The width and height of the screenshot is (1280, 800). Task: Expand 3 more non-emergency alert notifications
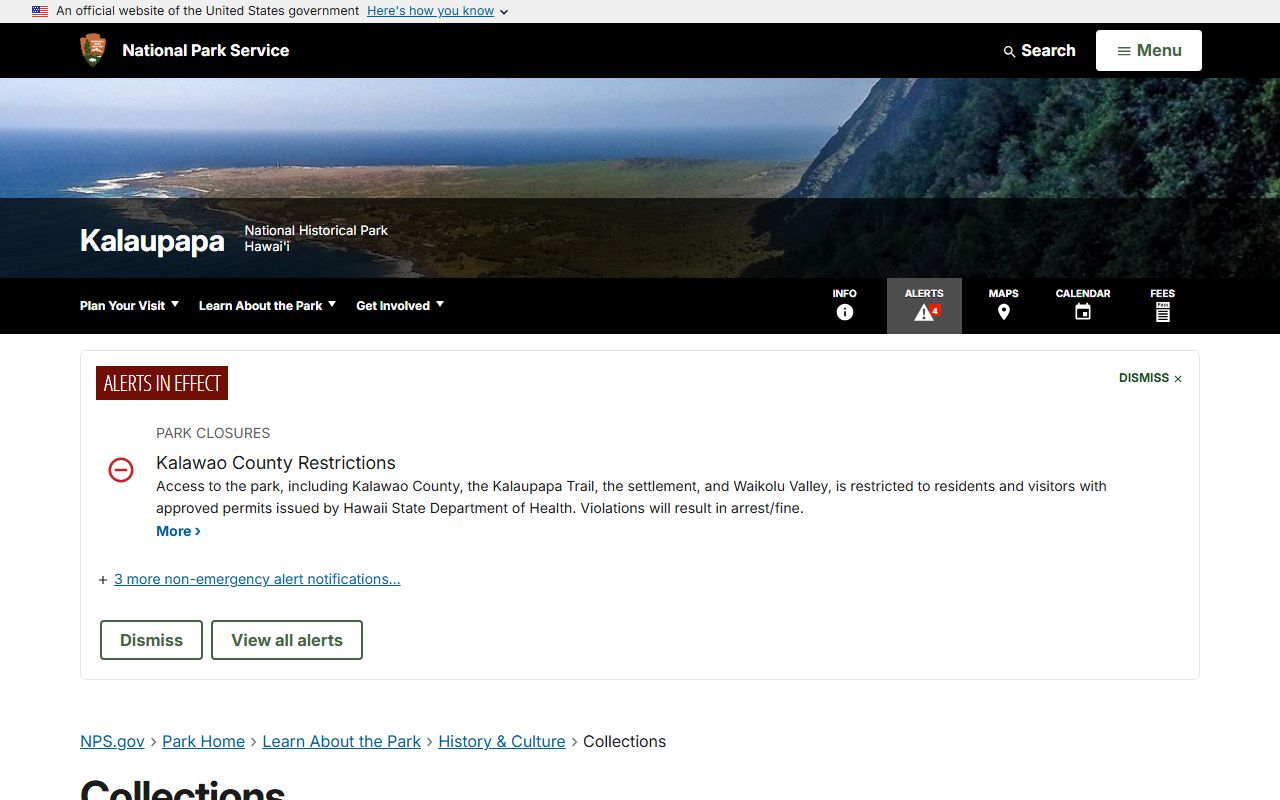click(257, 579)
